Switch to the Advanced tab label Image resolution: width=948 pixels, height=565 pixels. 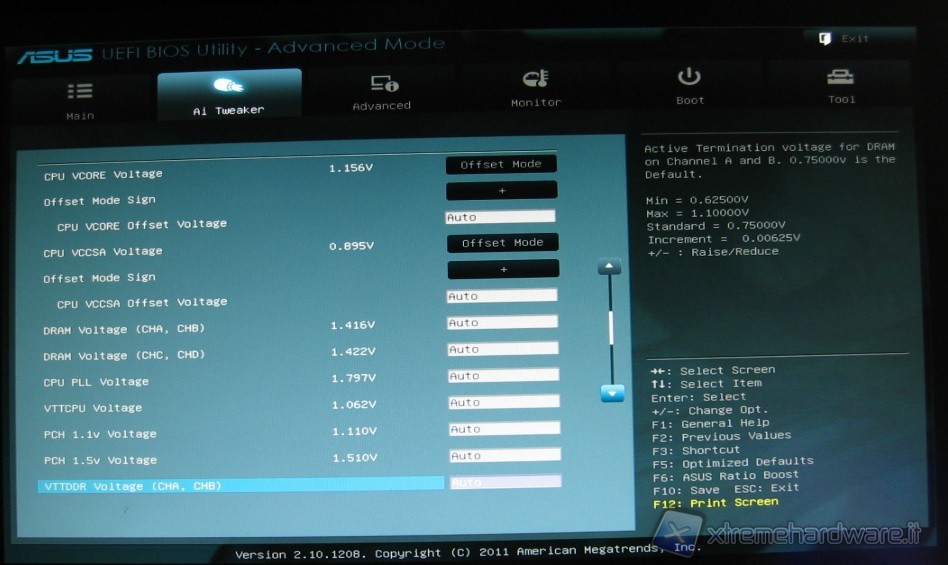click(382, 106)
